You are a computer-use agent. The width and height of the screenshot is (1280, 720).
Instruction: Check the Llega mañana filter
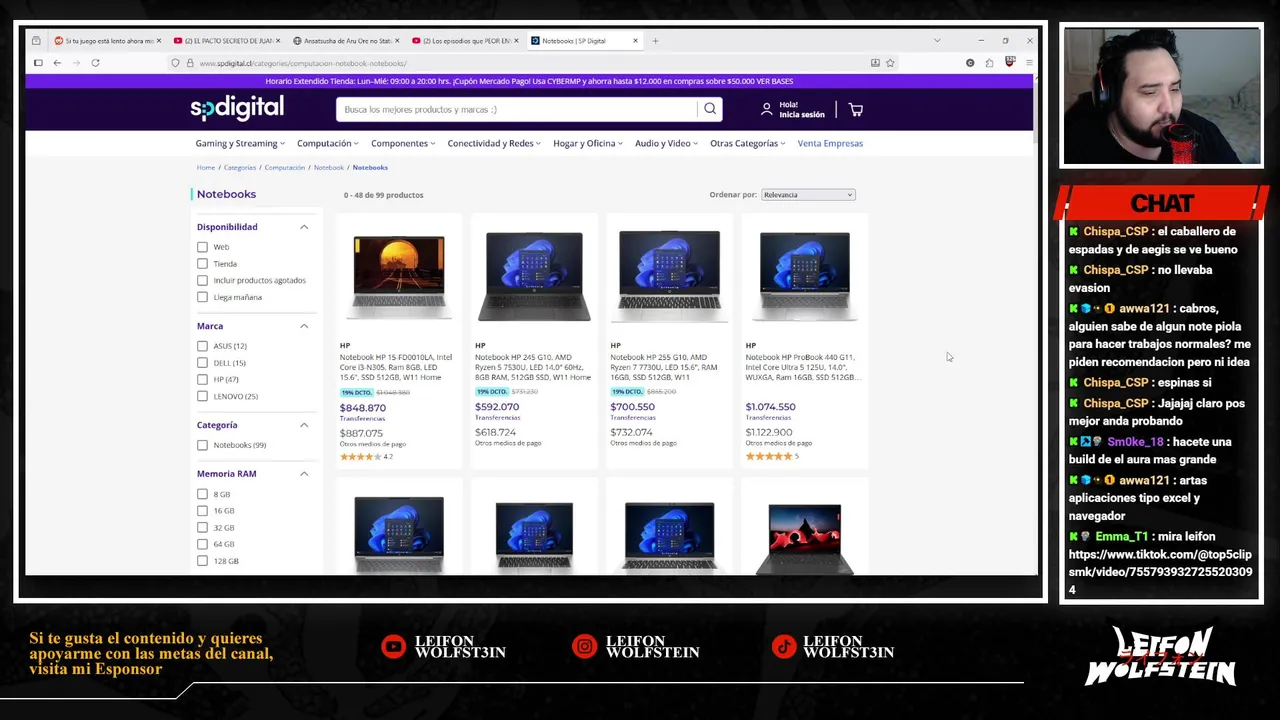(x=202, y=297)
